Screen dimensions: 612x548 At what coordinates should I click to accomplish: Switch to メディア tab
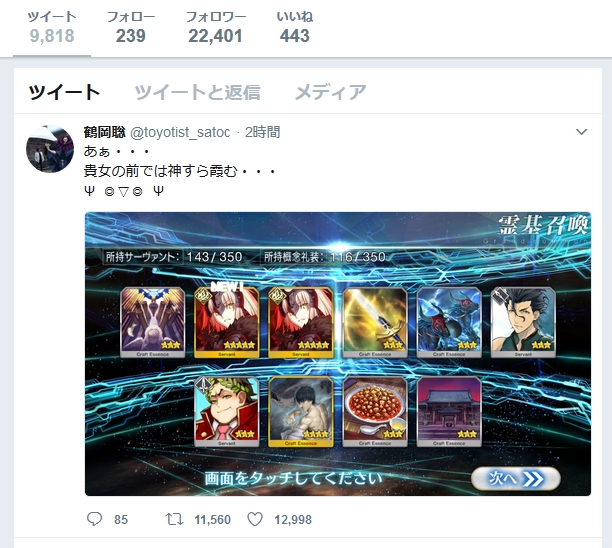(330, 93)
